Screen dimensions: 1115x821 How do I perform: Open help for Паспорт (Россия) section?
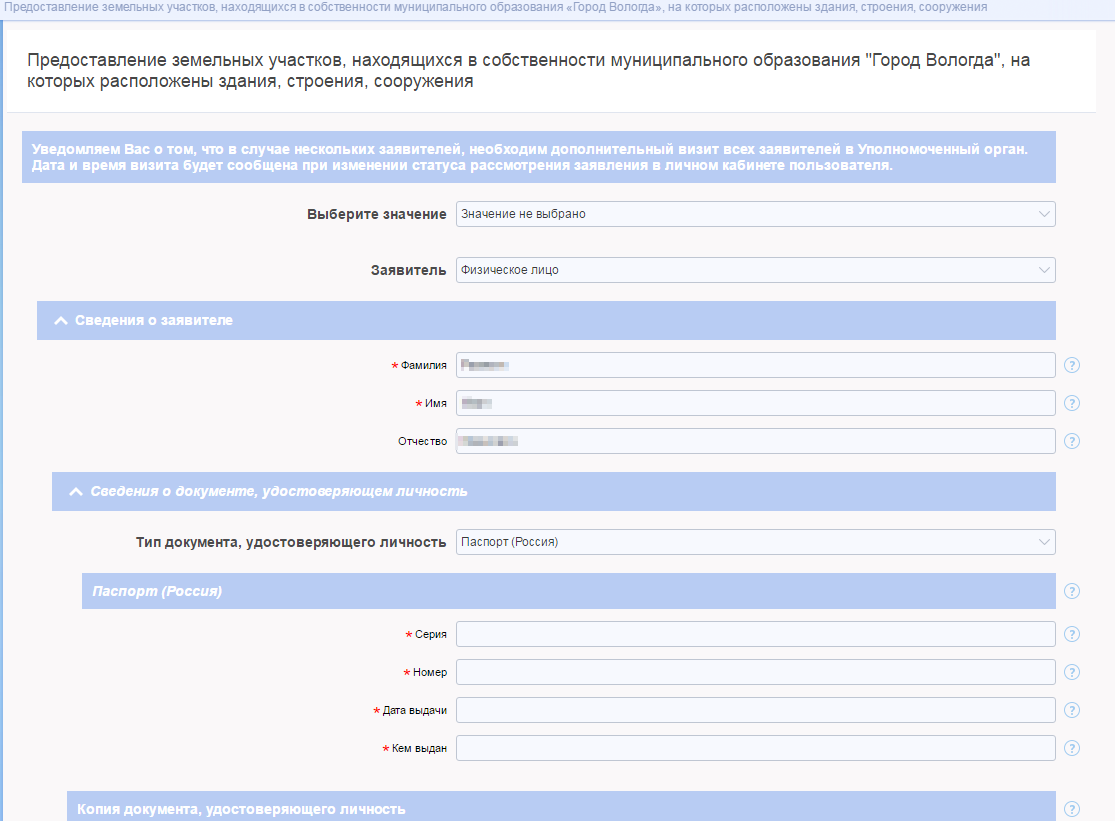tap(1072, 591)
